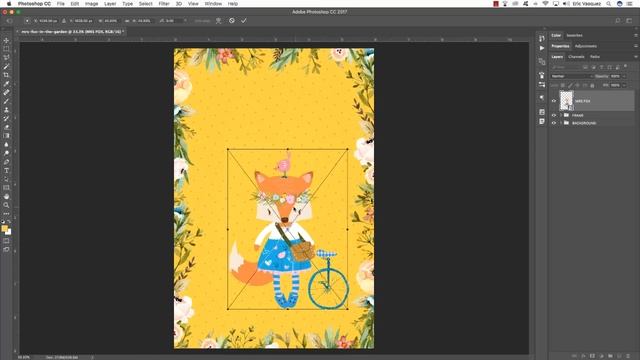Expand the BACKGROUND group
This screenshot has height=360, width=640.
tap(561, 123)
